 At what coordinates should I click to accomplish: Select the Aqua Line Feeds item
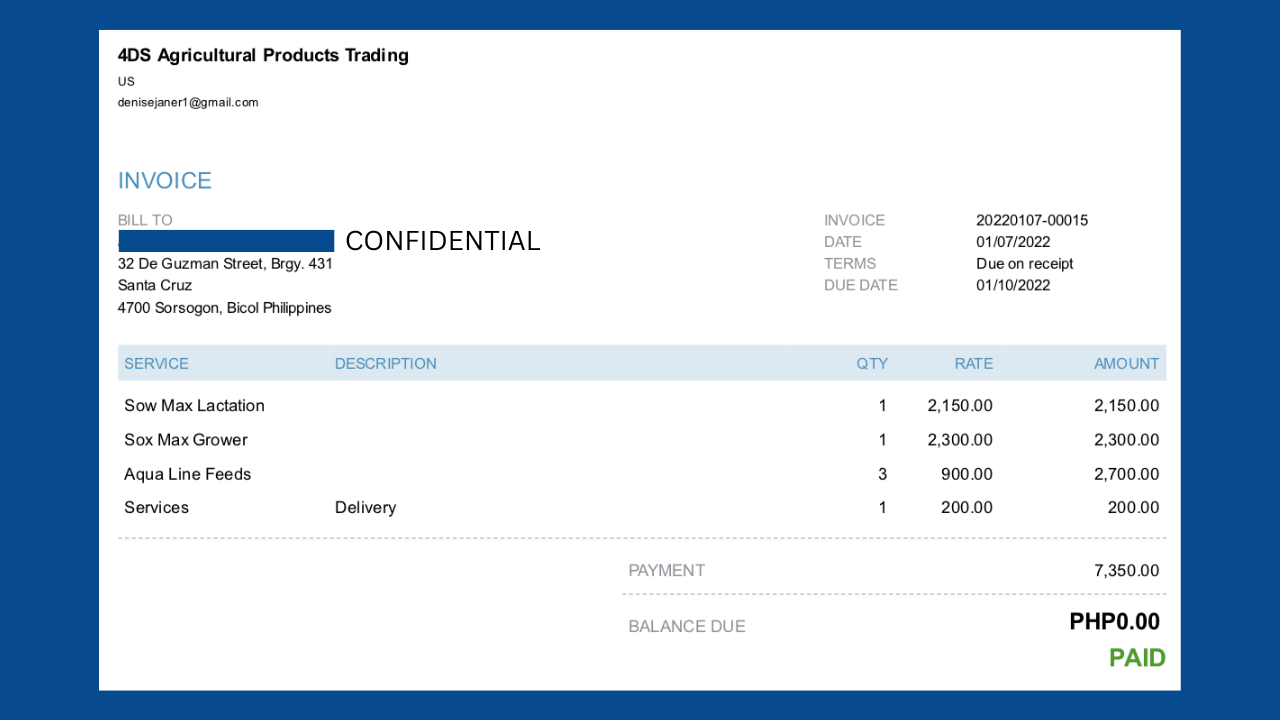click(187, 474)
